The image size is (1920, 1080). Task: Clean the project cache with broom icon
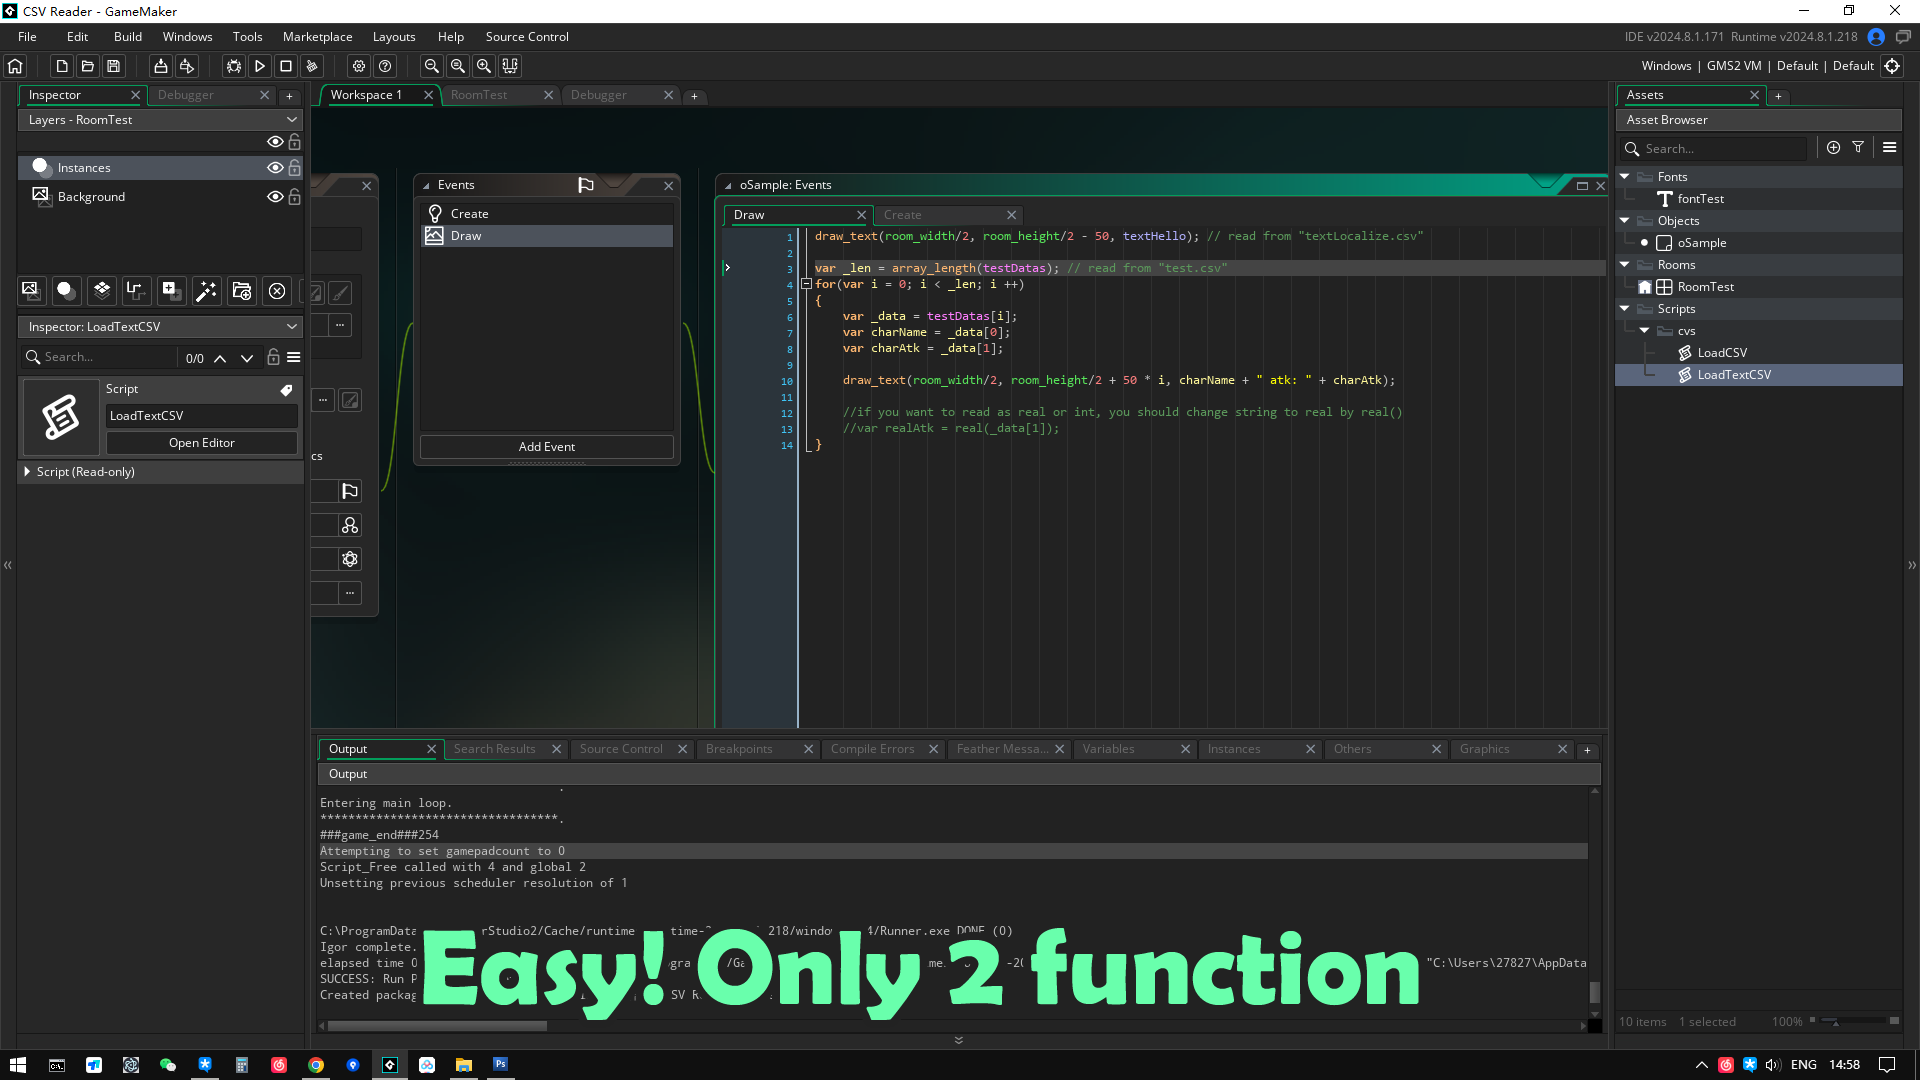click(313, 66)
